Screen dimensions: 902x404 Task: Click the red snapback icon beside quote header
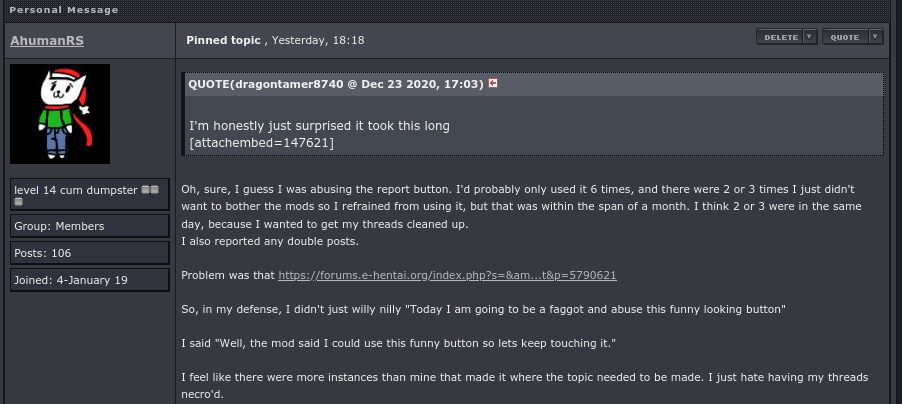click(x=492, y=83)
